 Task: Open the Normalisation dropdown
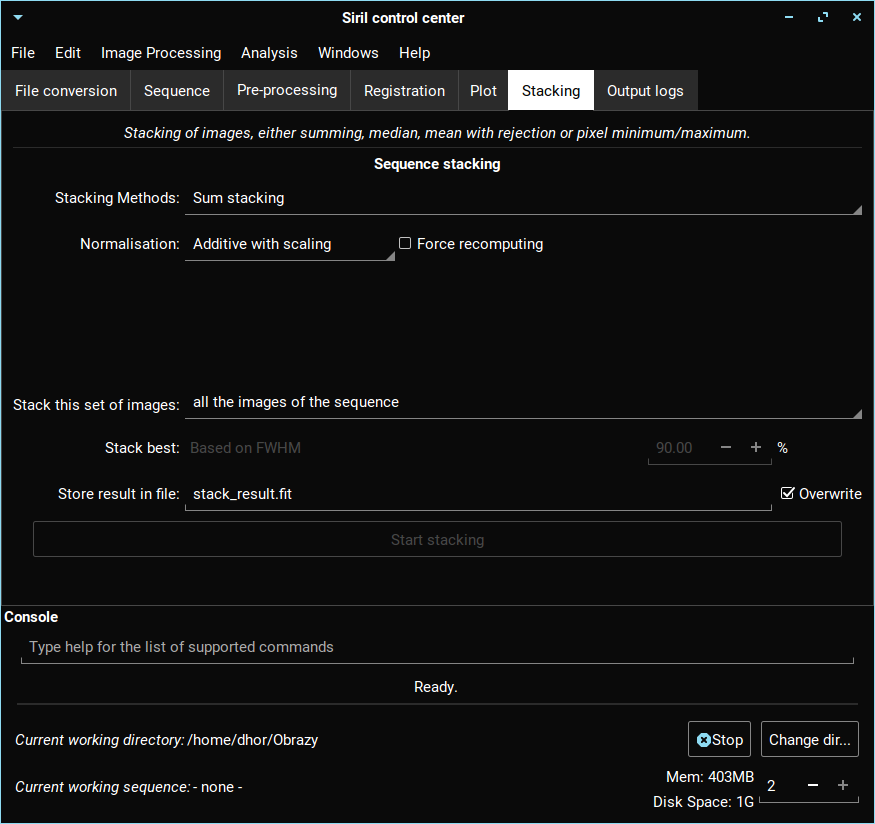point(290,244)
